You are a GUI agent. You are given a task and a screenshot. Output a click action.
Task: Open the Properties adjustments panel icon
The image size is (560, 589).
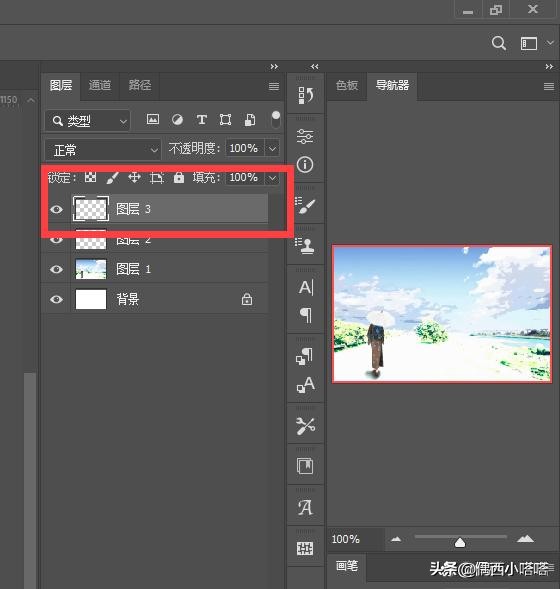coord(305,136)
